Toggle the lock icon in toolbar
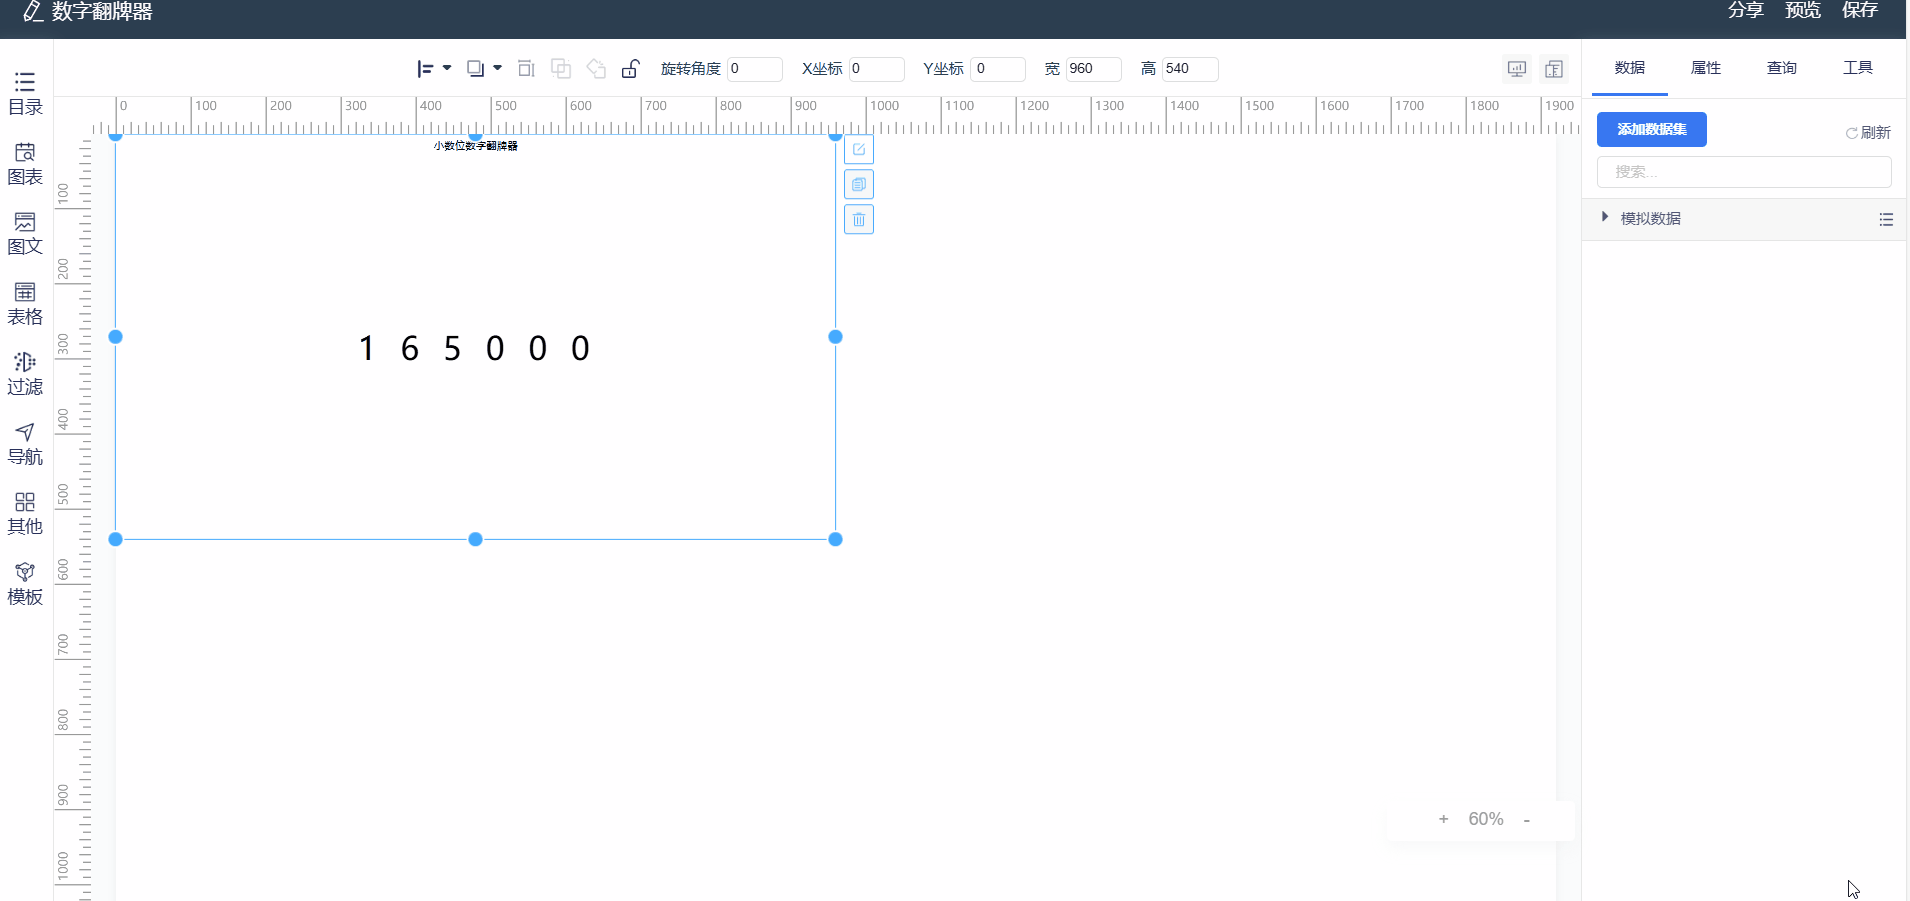The width and height of the screenshot is (1910, 901). pyautogui.click(x=630, y=69)
